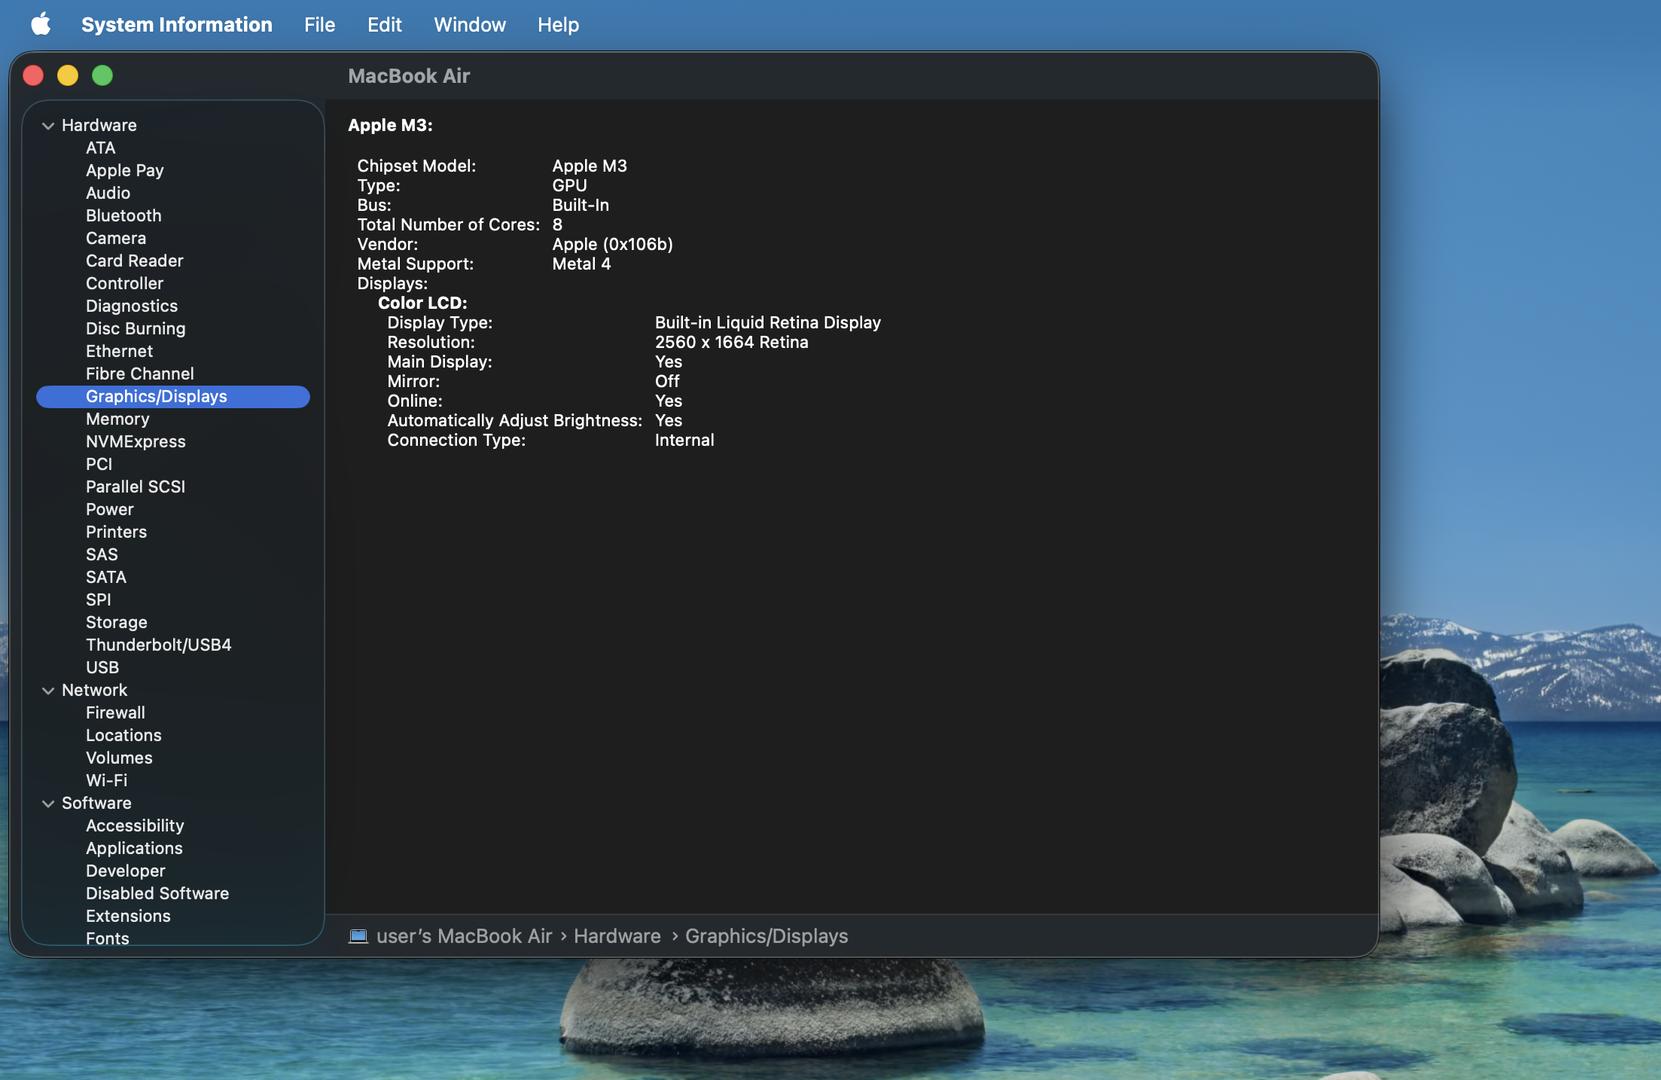Open the Edit menu
Screen dimensions: 1661x1080
384,24
